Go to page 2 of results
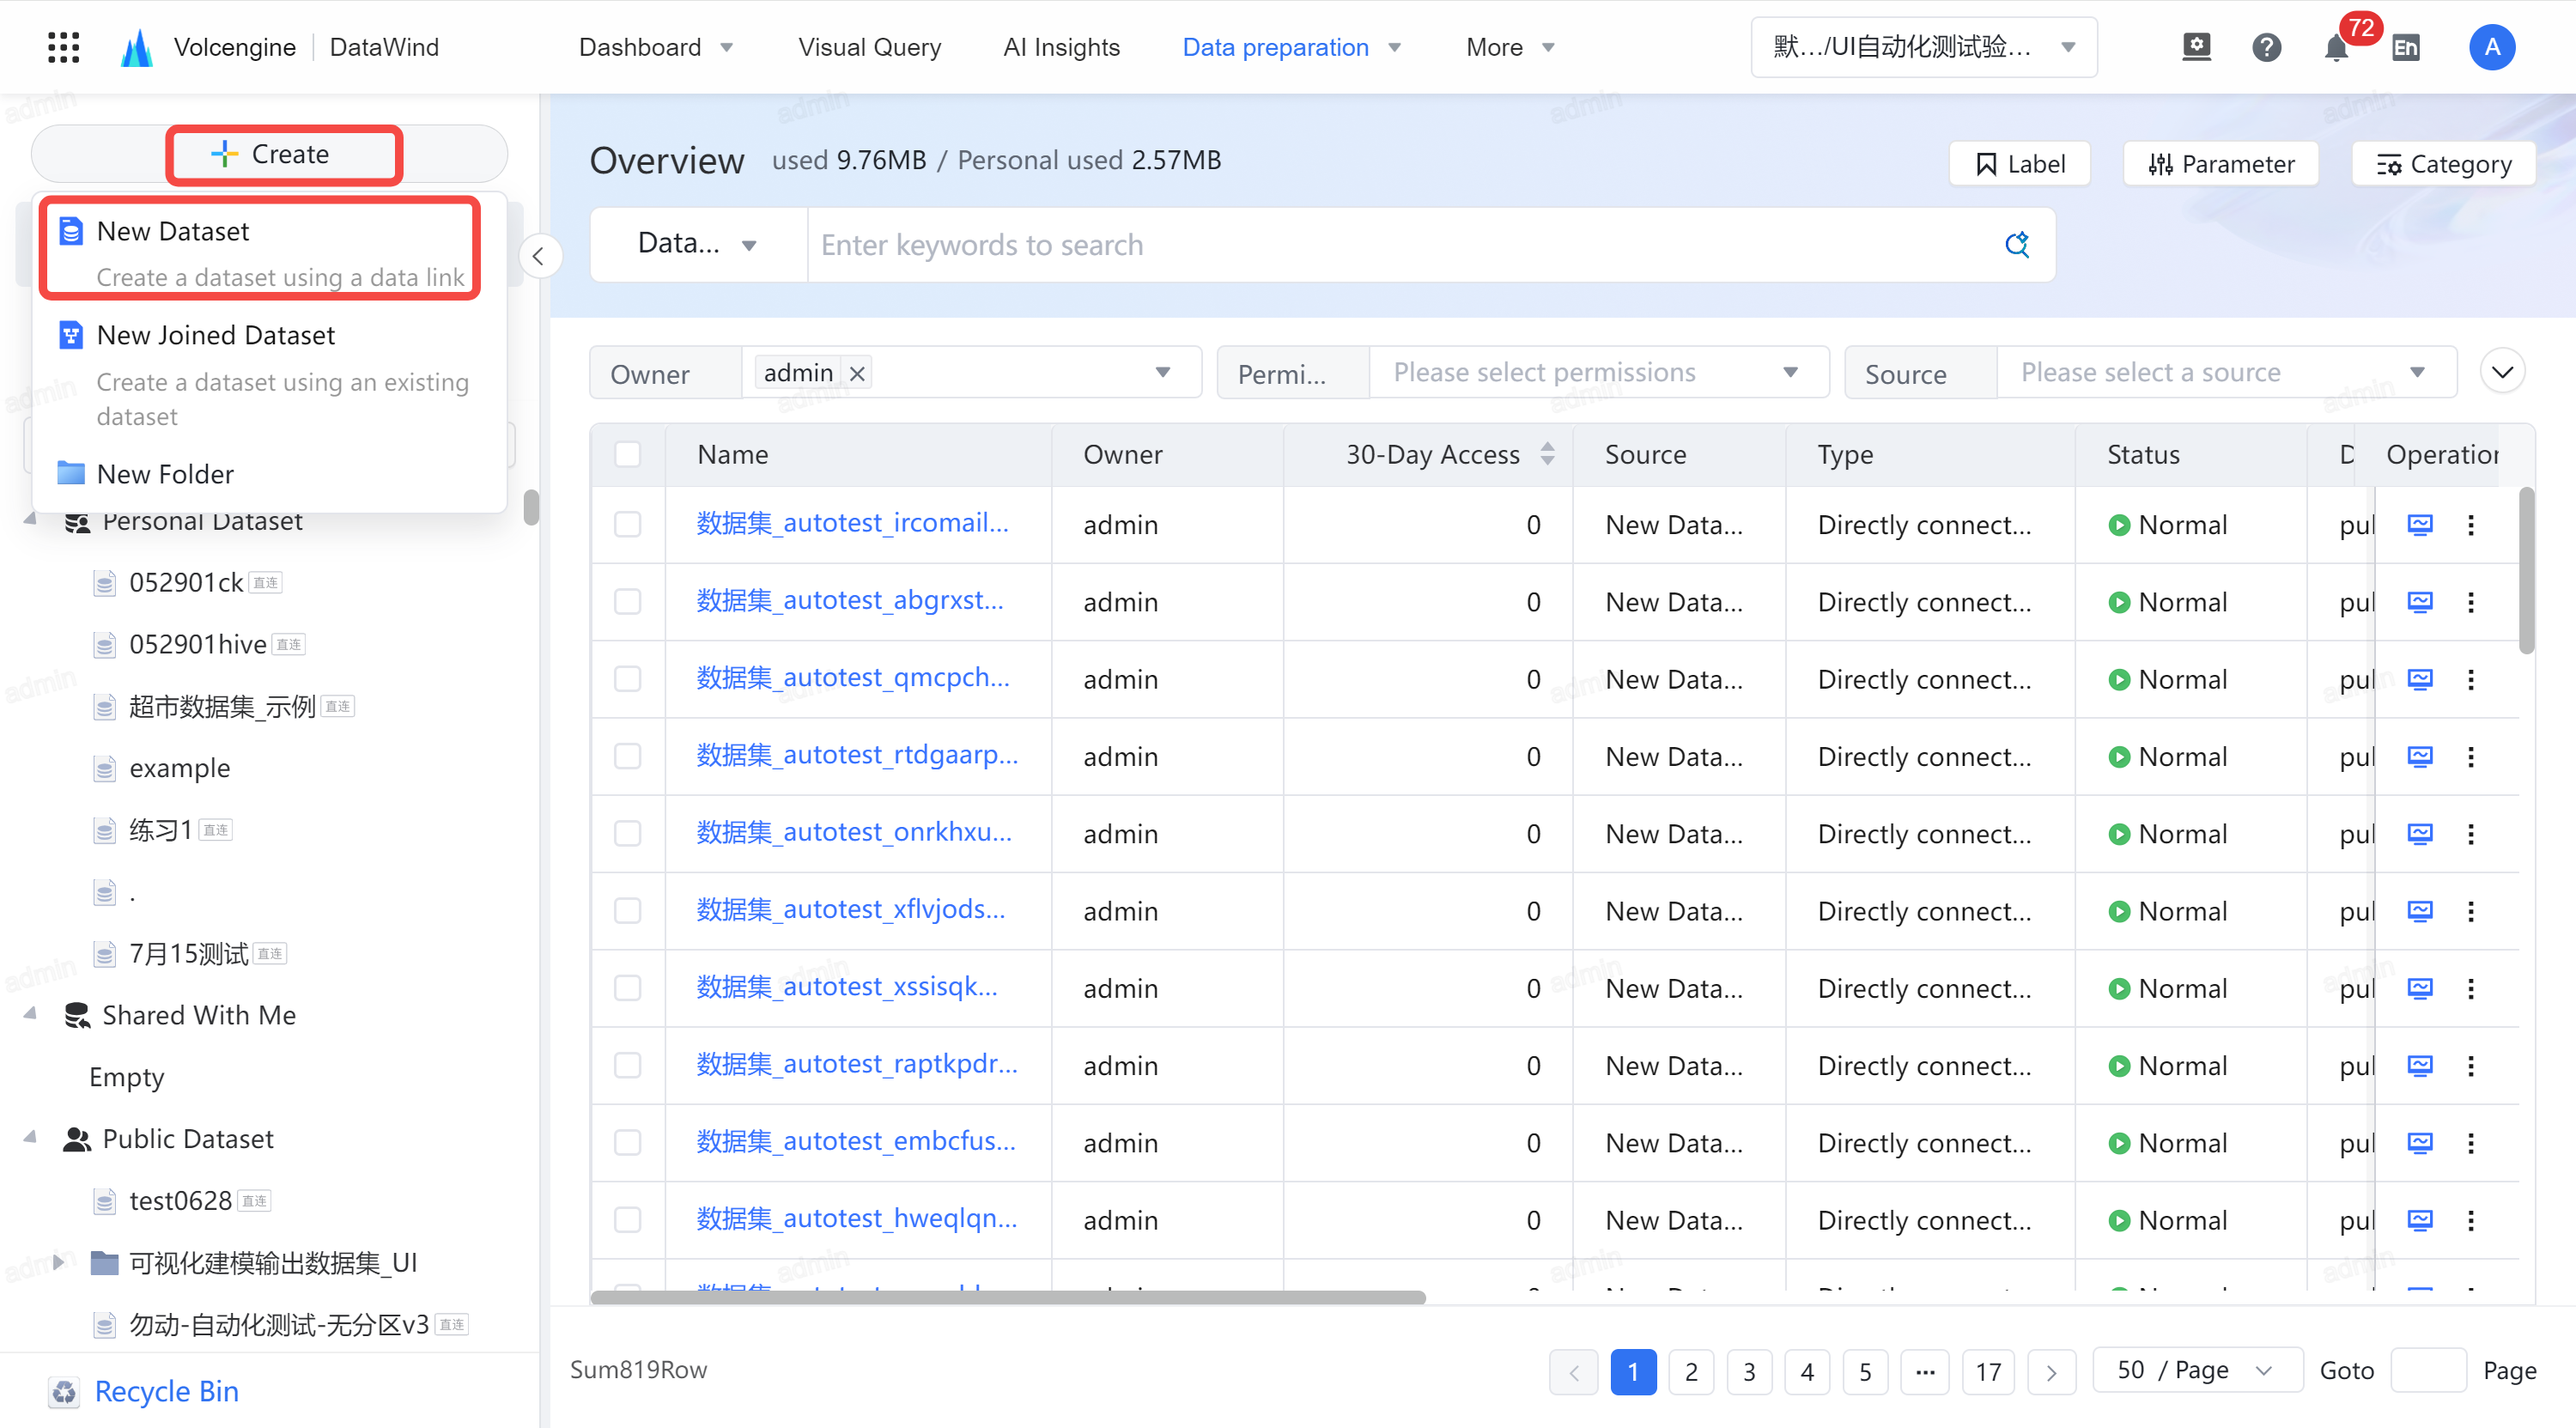2576x1428 pixels. 1690,1371
